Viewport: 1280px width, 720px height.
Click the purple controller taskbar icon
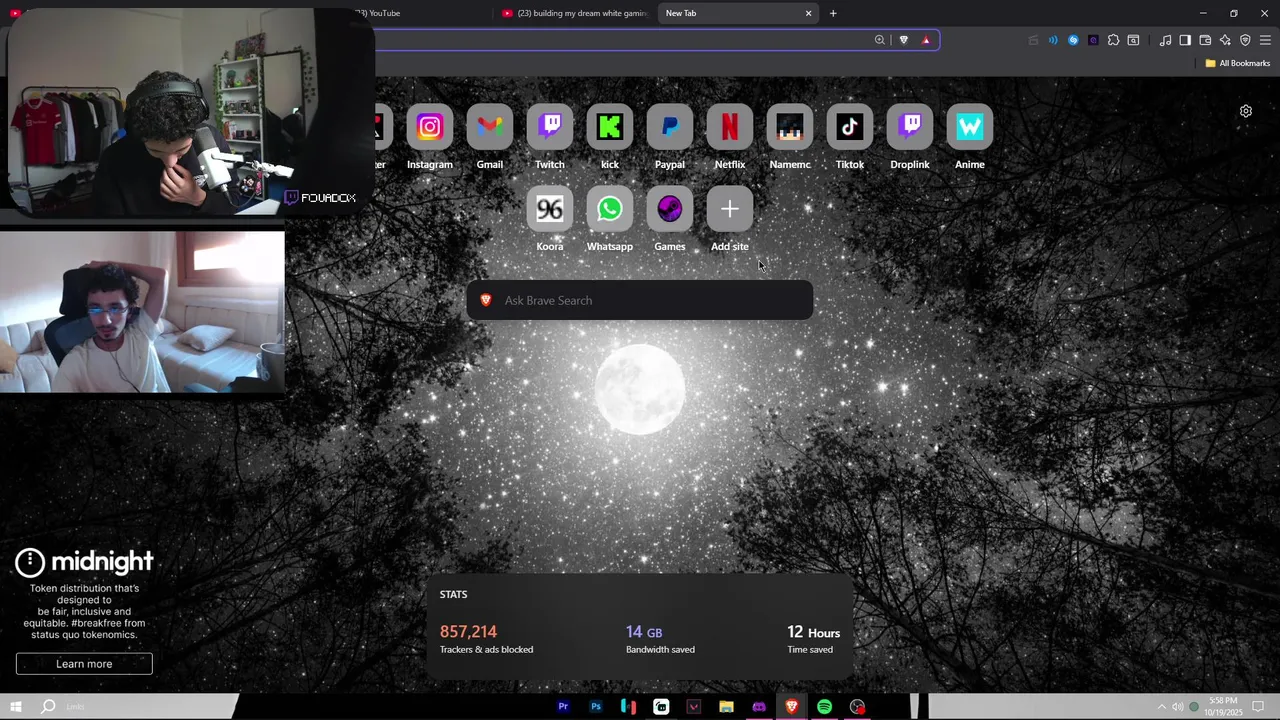pos(760,707)
